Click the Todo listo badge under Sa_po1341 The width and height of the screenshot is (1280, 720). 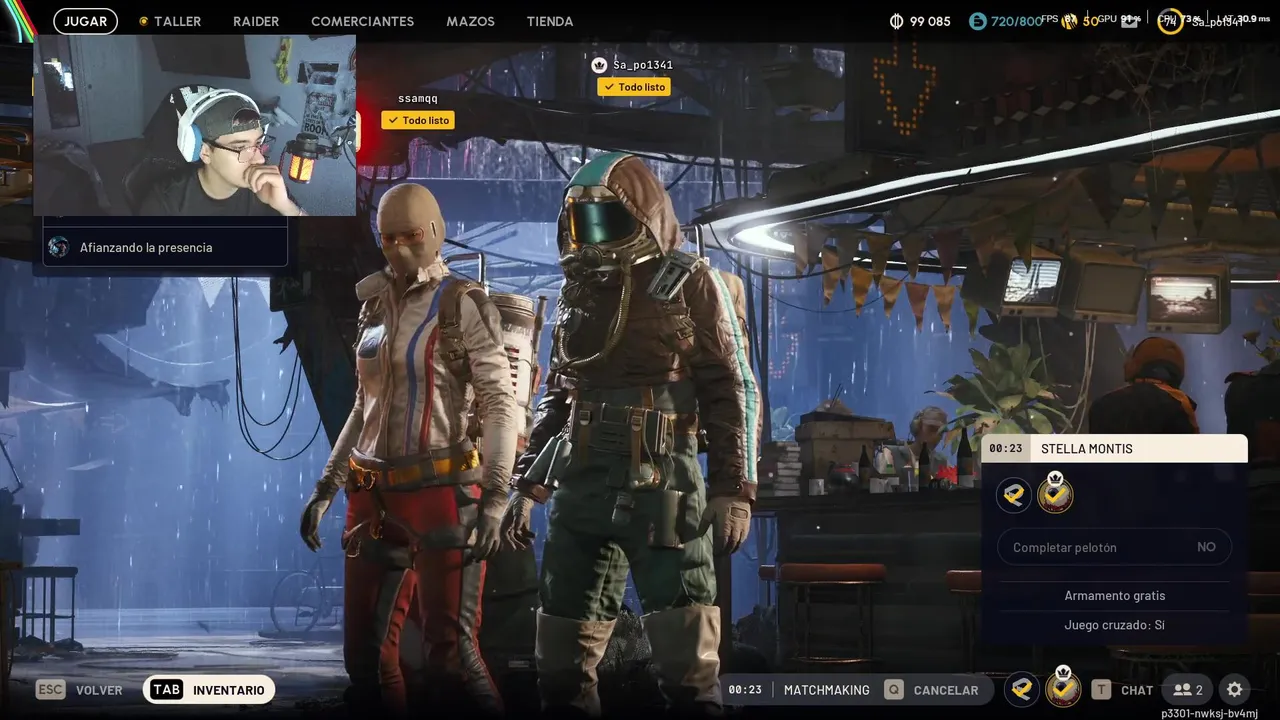[634, 87]
